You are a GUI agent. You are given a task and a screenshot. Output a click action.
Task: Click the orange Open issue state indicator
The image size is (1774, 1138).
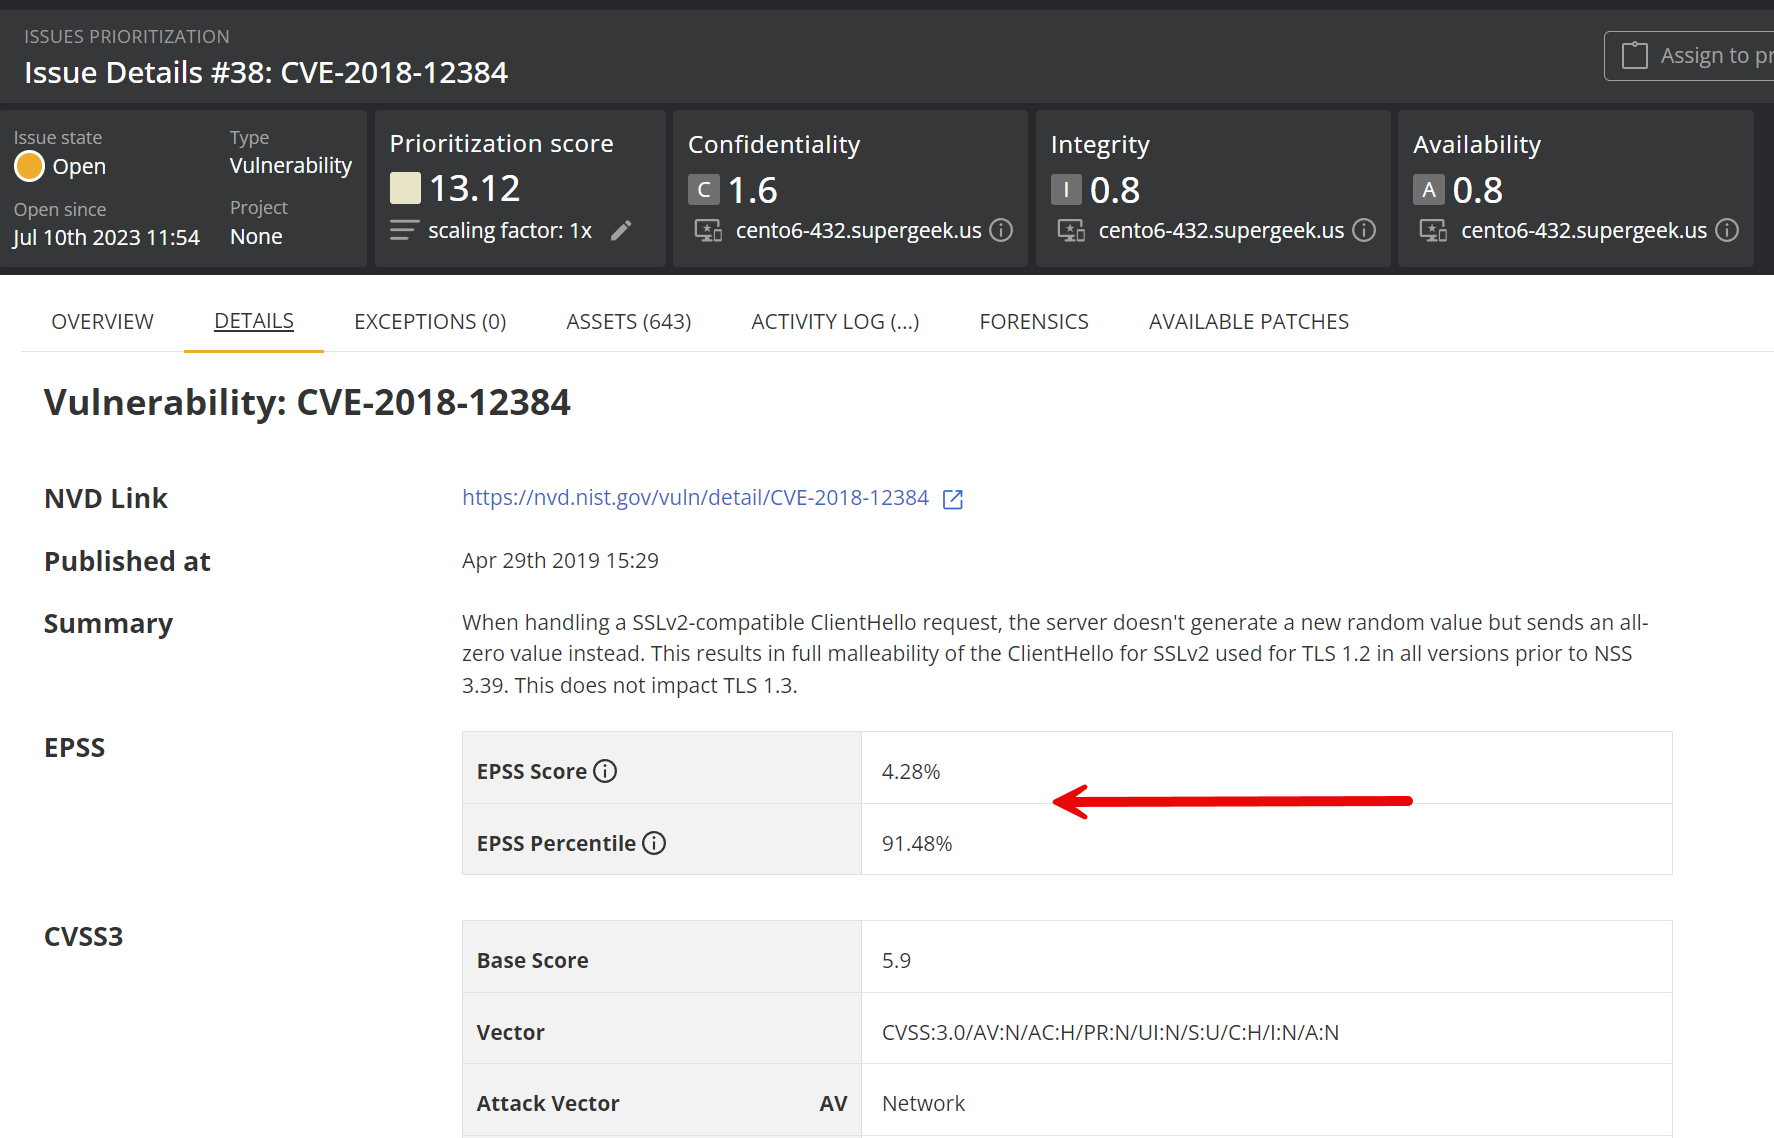30,166
